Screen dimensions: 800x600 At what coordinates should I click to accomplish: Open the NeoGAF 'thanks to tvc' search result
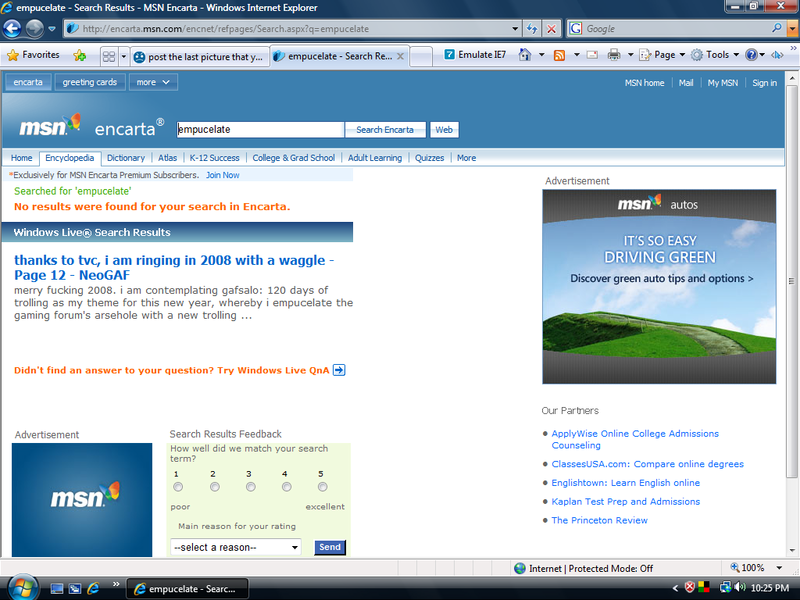click(174, 267)
